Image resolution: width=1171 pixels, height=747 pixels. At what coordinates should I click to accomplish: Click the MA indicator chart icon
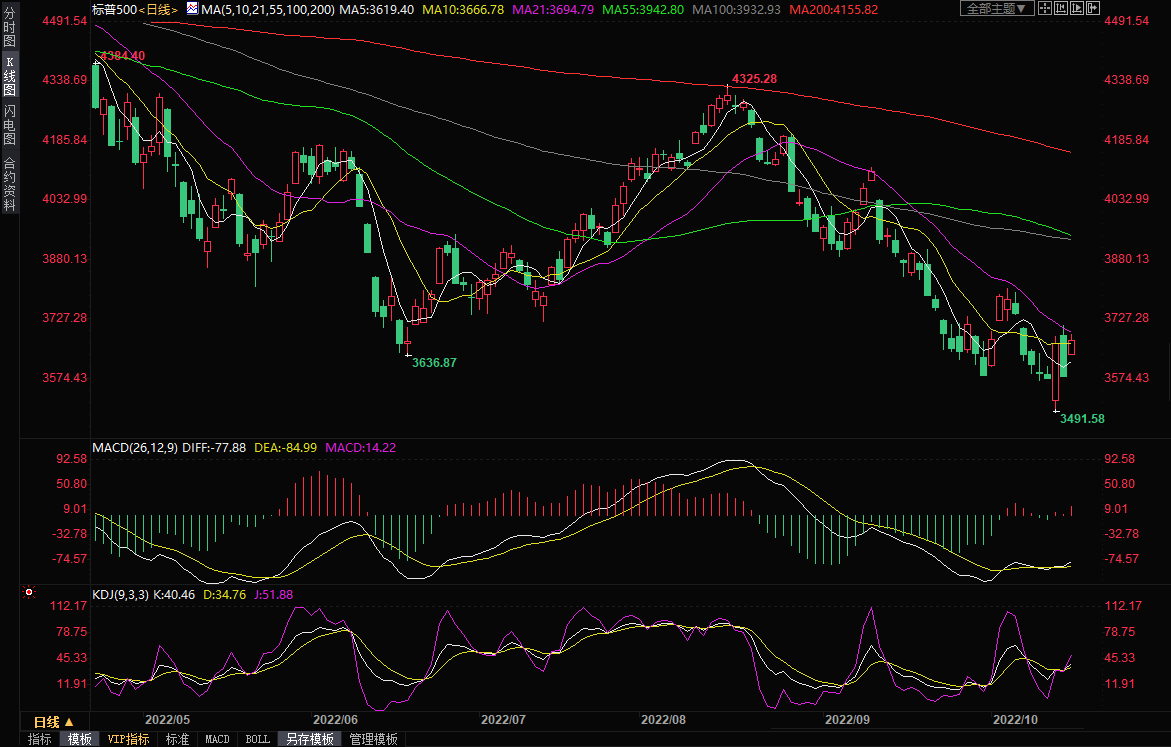[192, 8]
